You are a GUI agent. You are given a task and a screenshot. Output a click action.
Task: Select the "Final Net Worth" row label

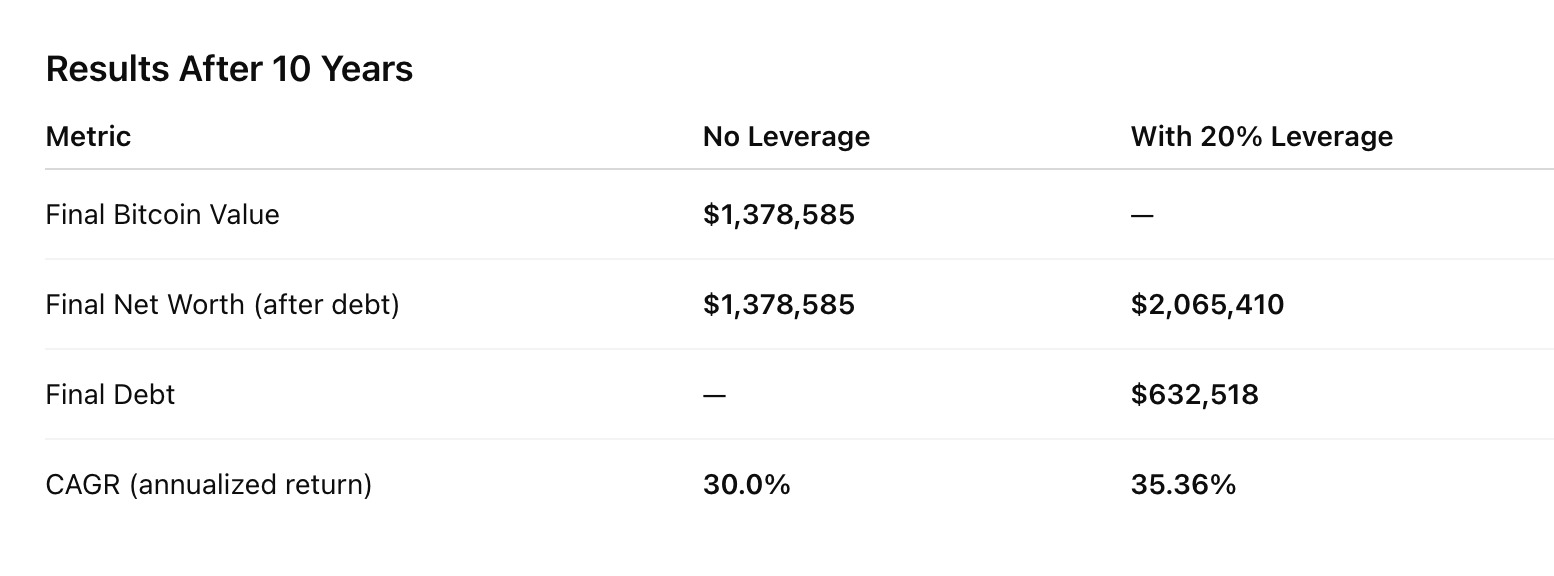tap(146, 304)
